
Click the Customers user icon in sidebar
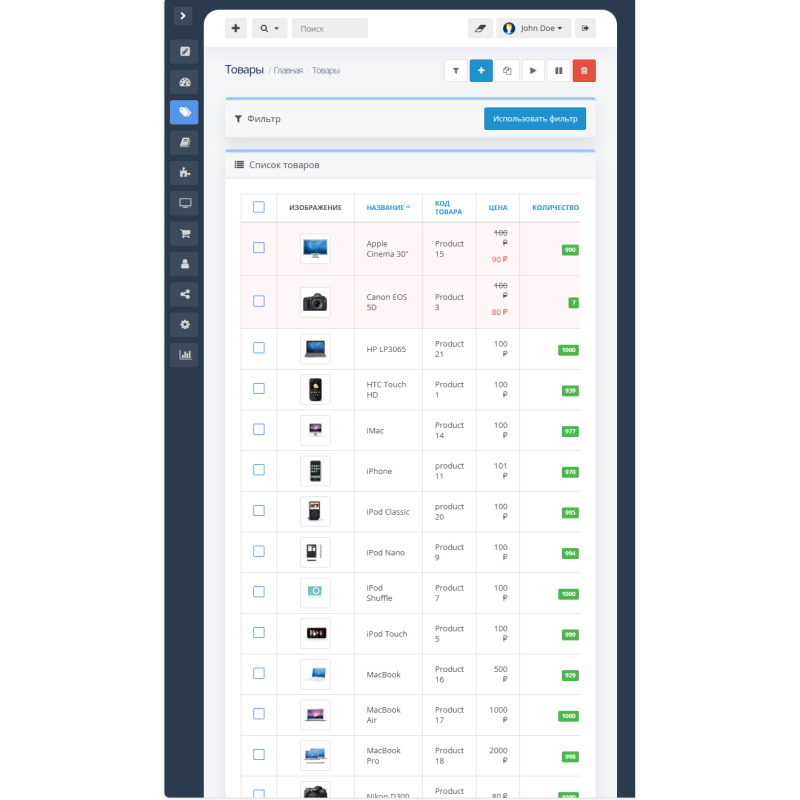coord(184,263)
